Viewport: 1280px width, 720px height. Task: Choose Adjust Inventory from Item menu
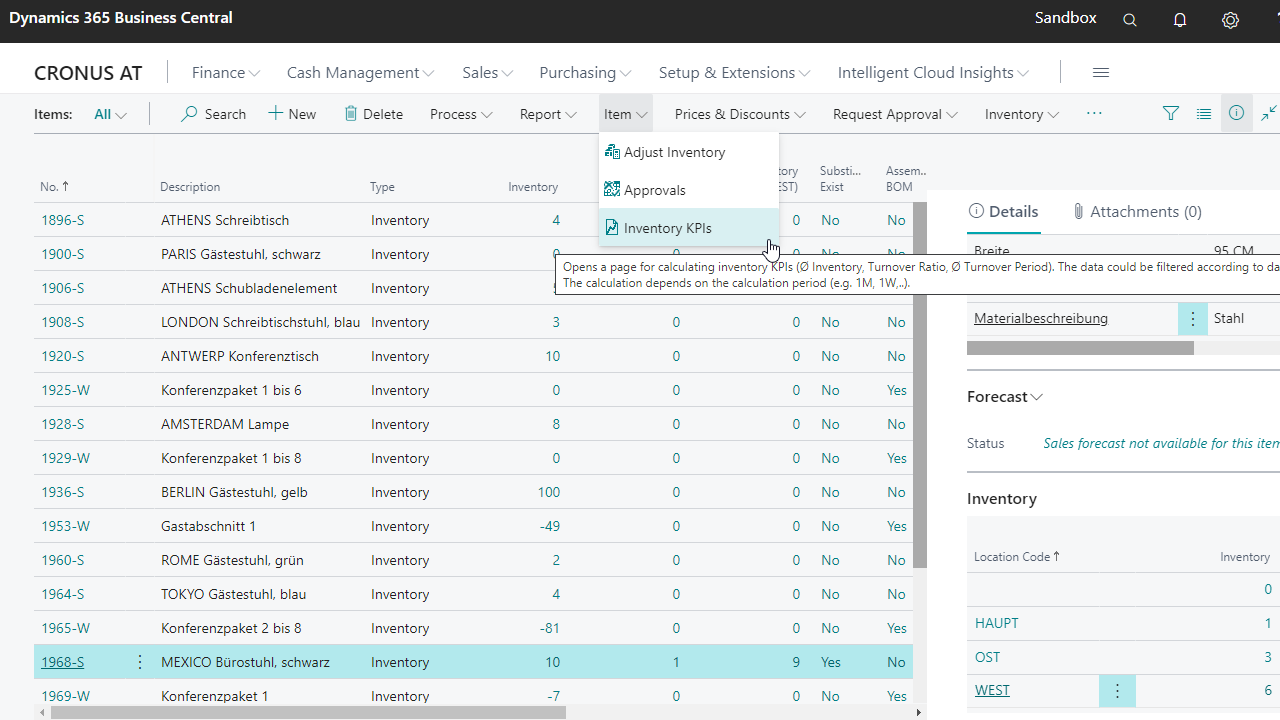pyautogui.click(x=674, y=152)
